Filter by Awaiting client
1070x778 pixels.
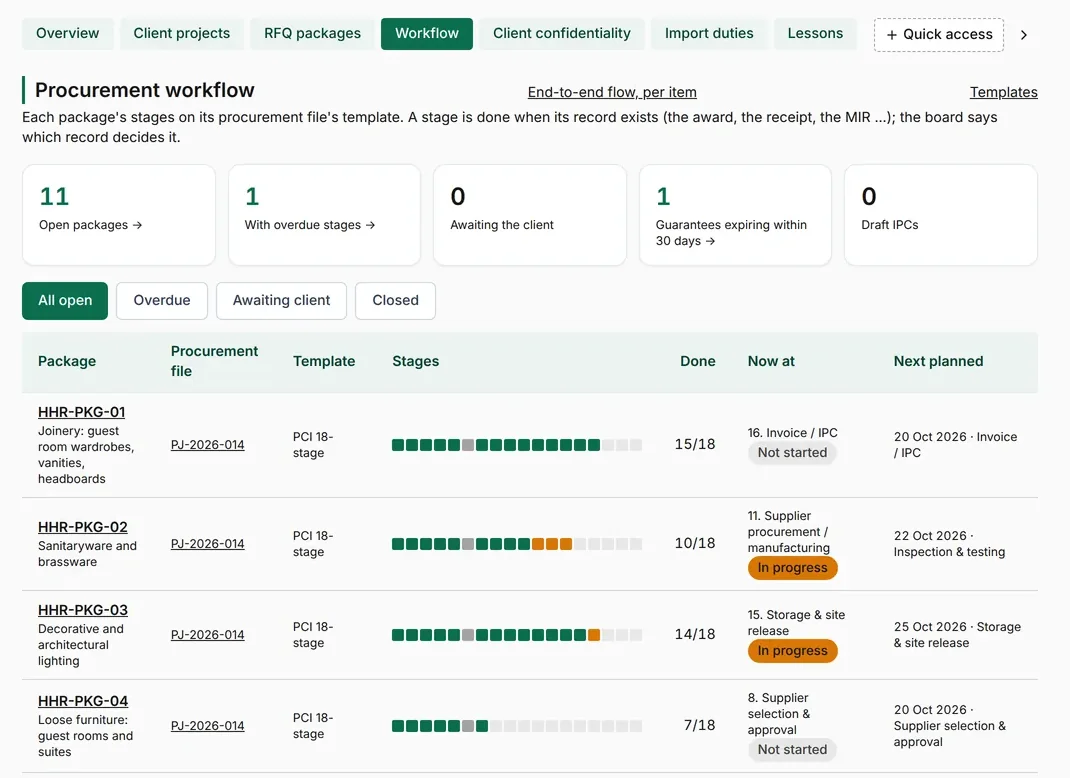click(x=281, y=301)
